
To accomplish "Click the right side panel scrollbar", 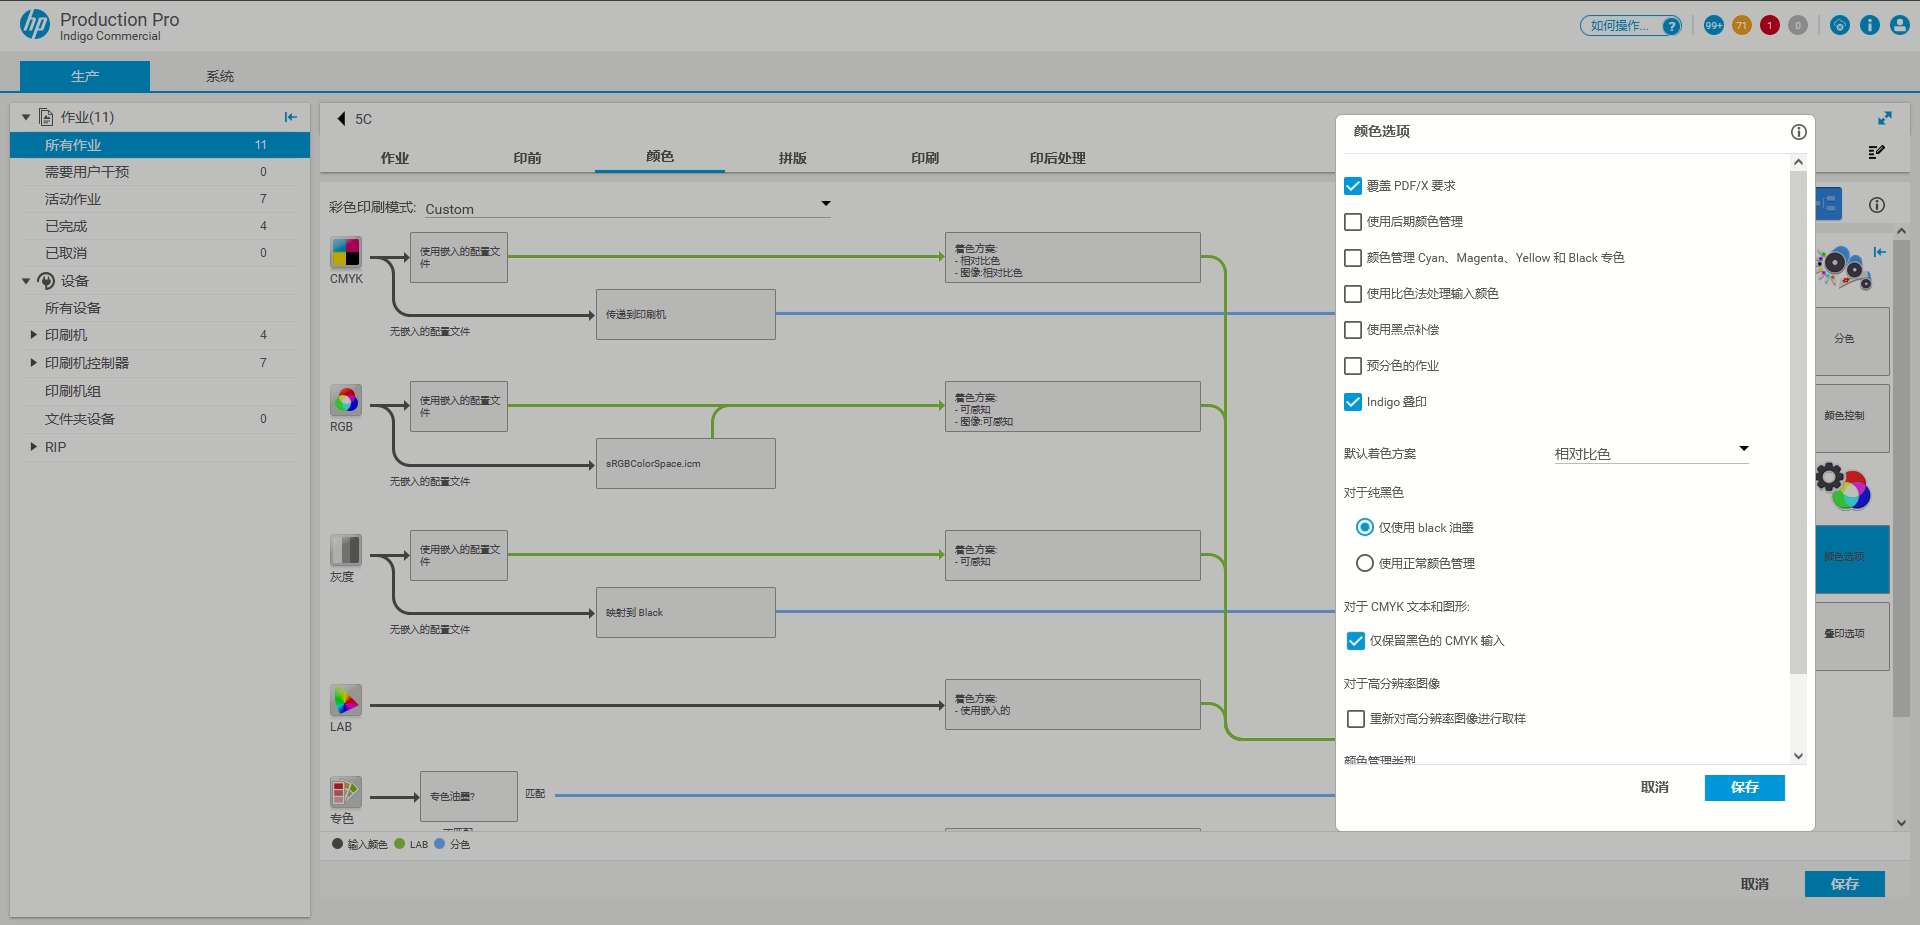I will click(x=1901, y=480).
